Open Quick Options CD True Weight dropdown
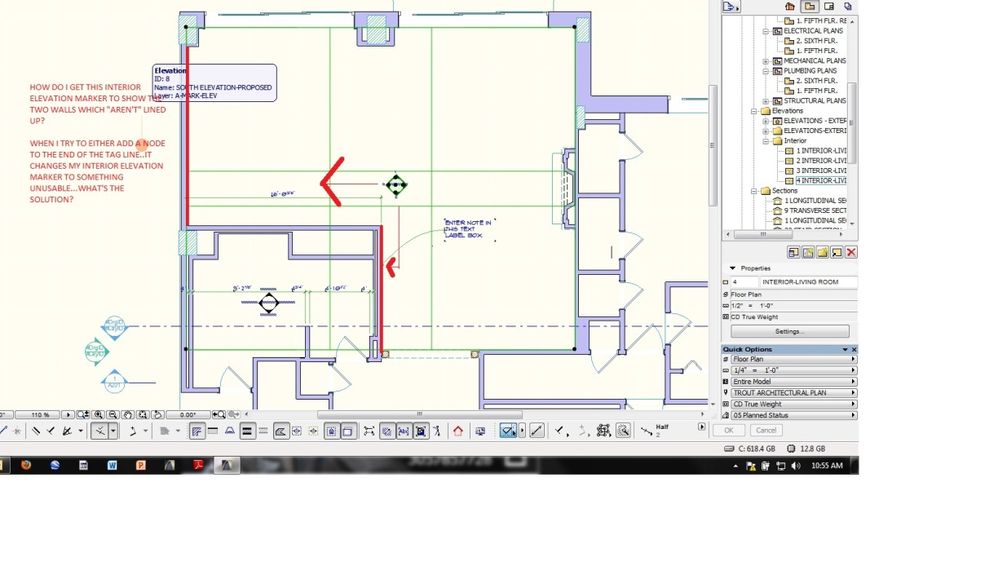 tap(793, 404)
